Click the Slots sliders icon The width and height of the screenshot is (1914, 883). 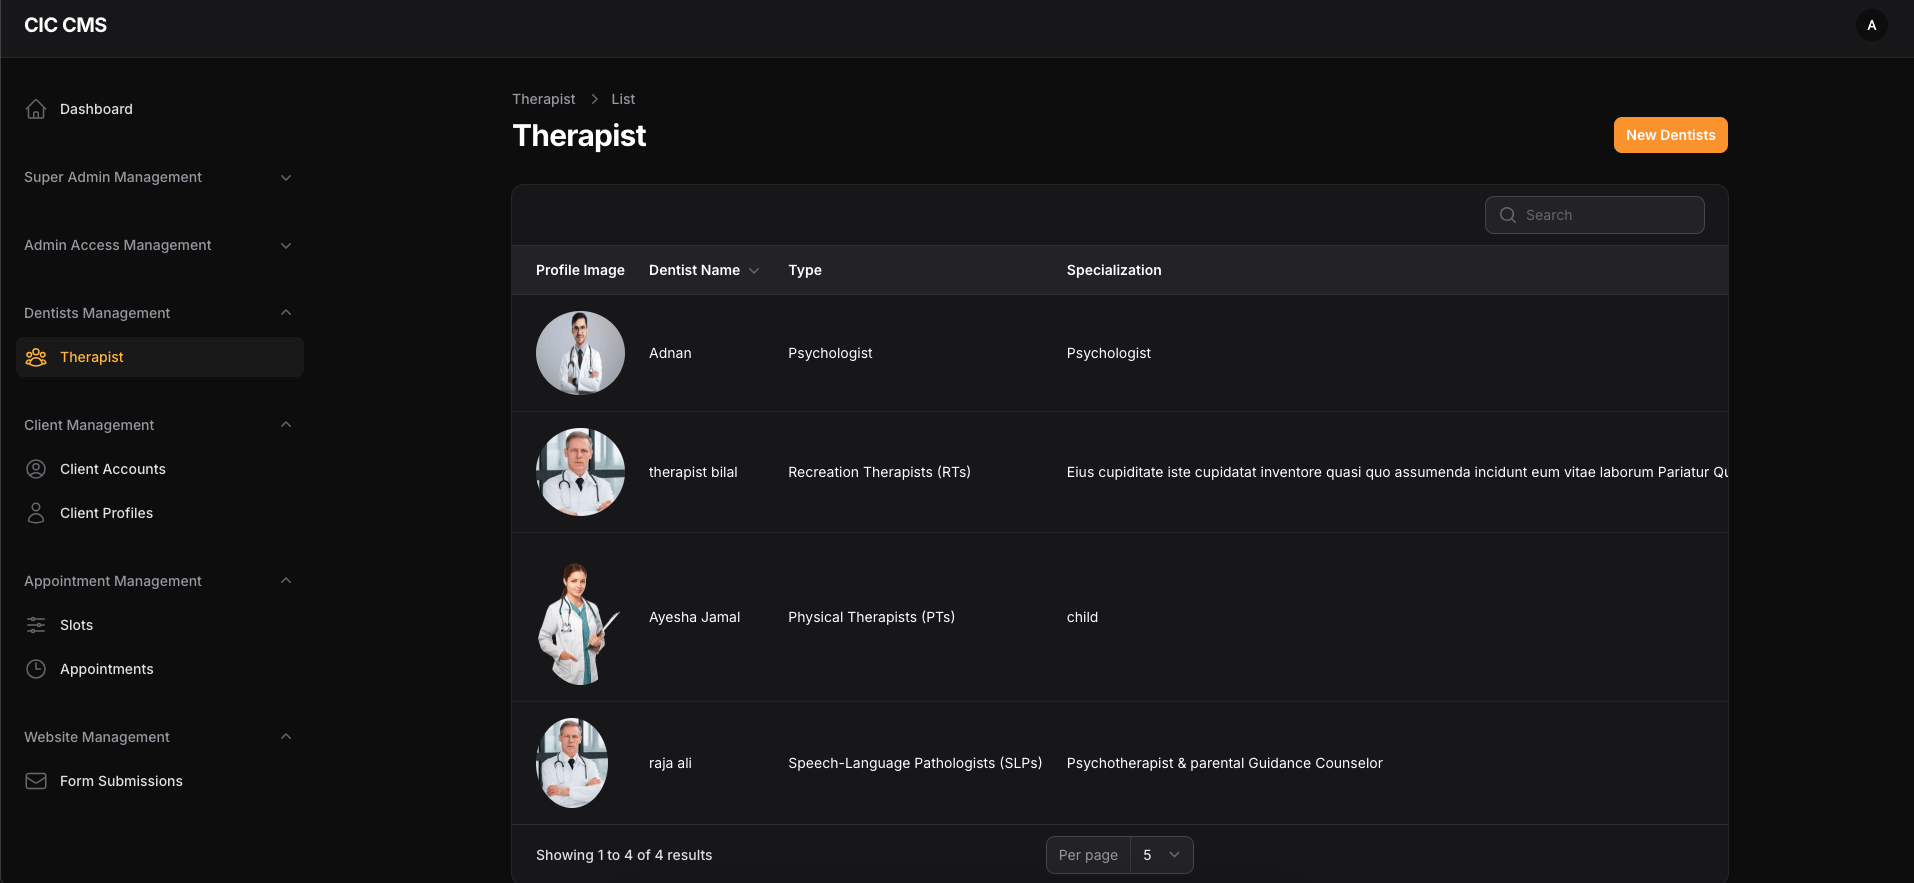[36, 625]
